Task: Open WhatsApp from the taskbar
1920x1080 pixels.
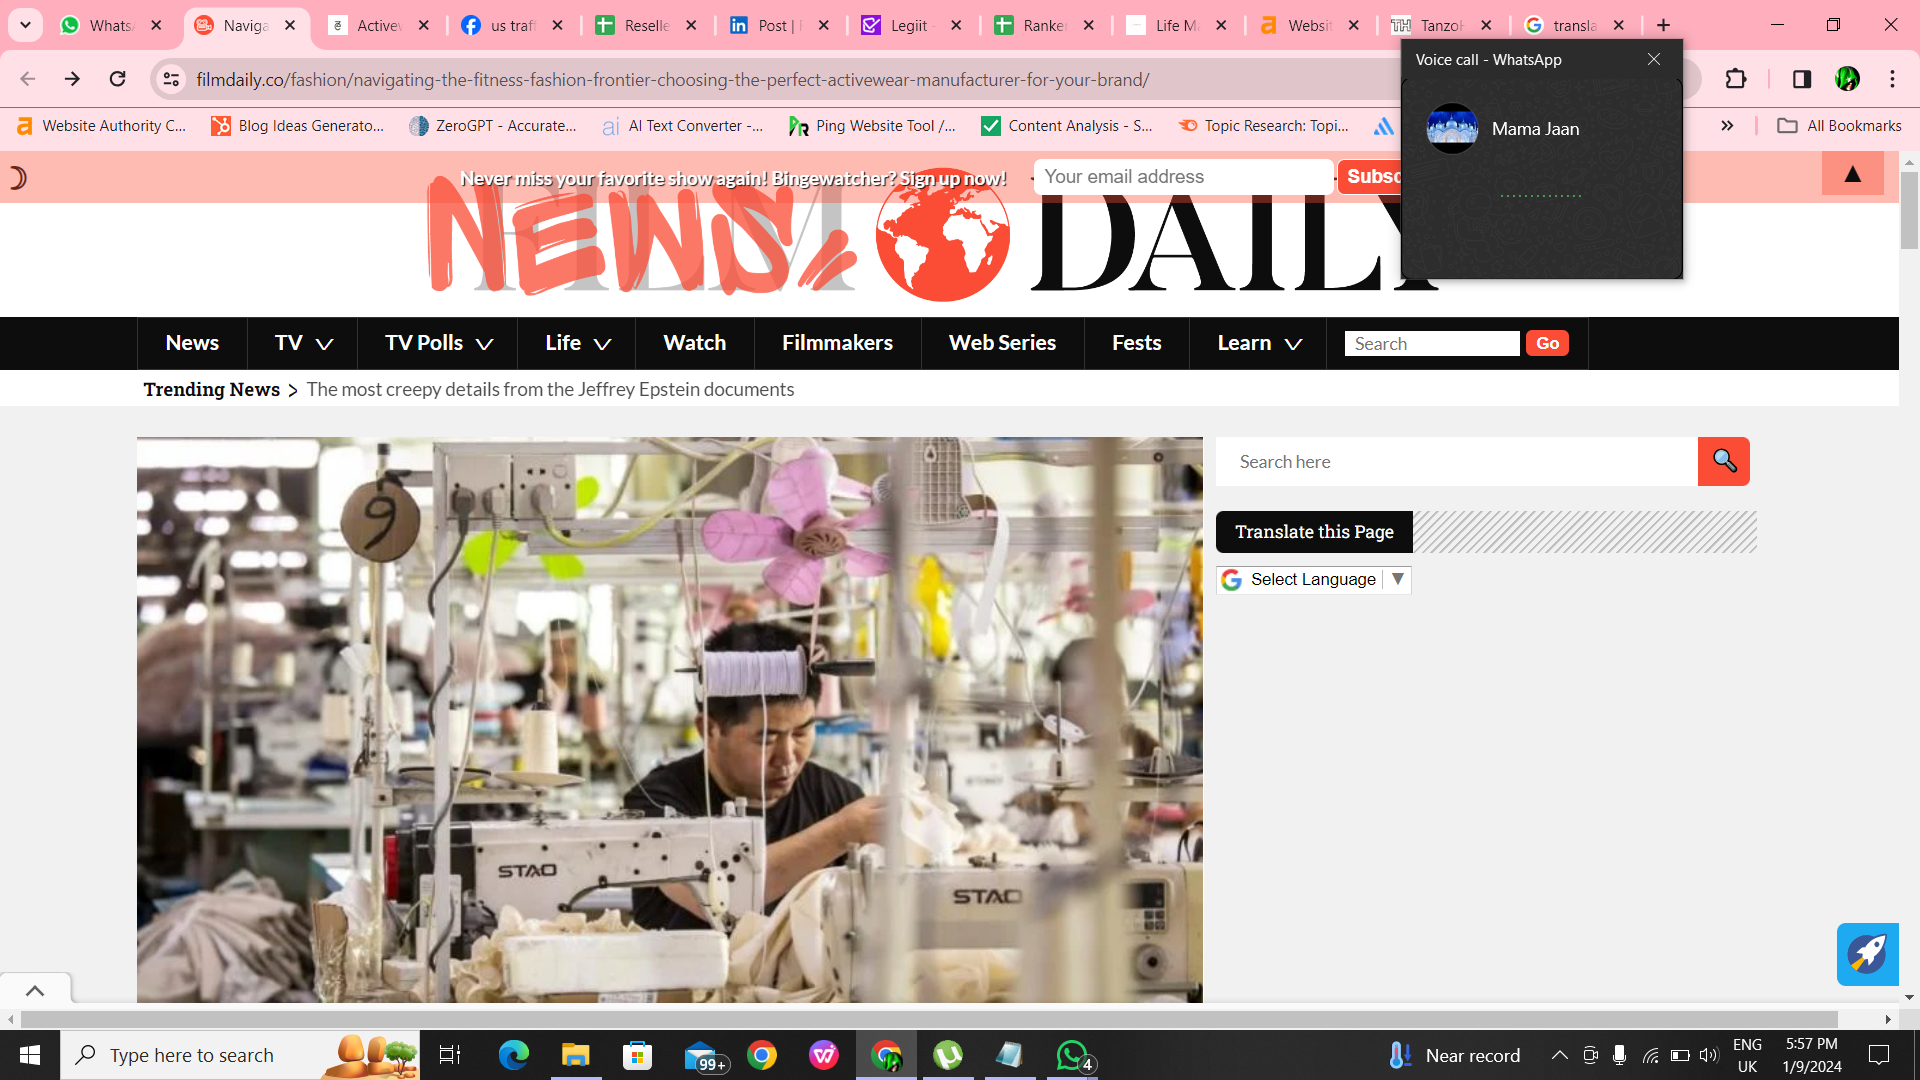Action: pyautogui.click(x=1072, y=1055)
